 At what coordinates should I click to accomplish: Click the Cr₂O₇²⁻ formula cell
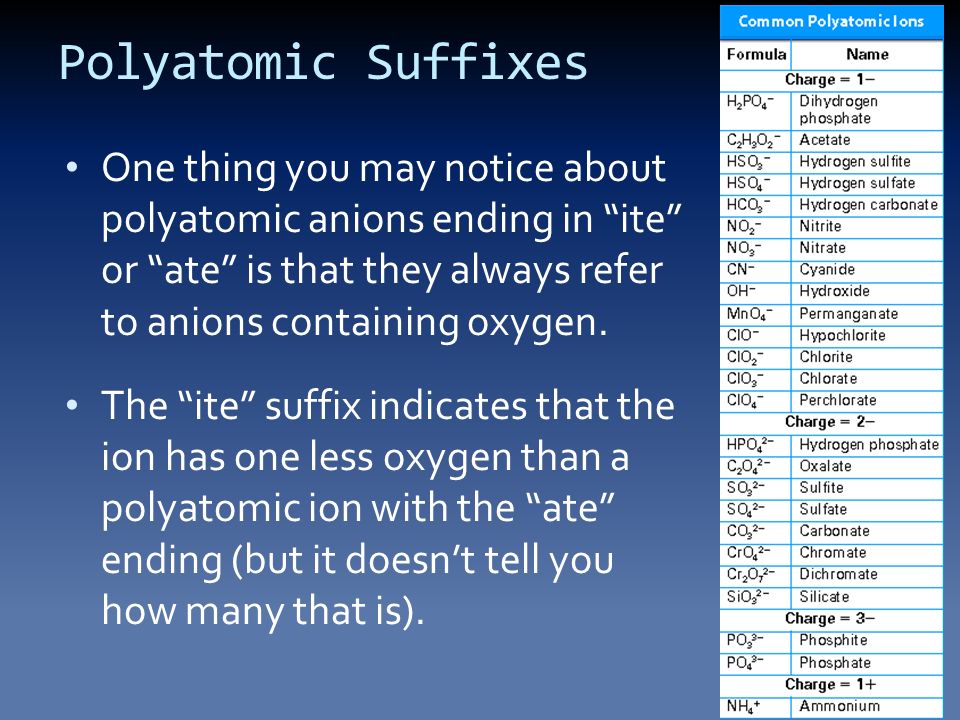756,574
